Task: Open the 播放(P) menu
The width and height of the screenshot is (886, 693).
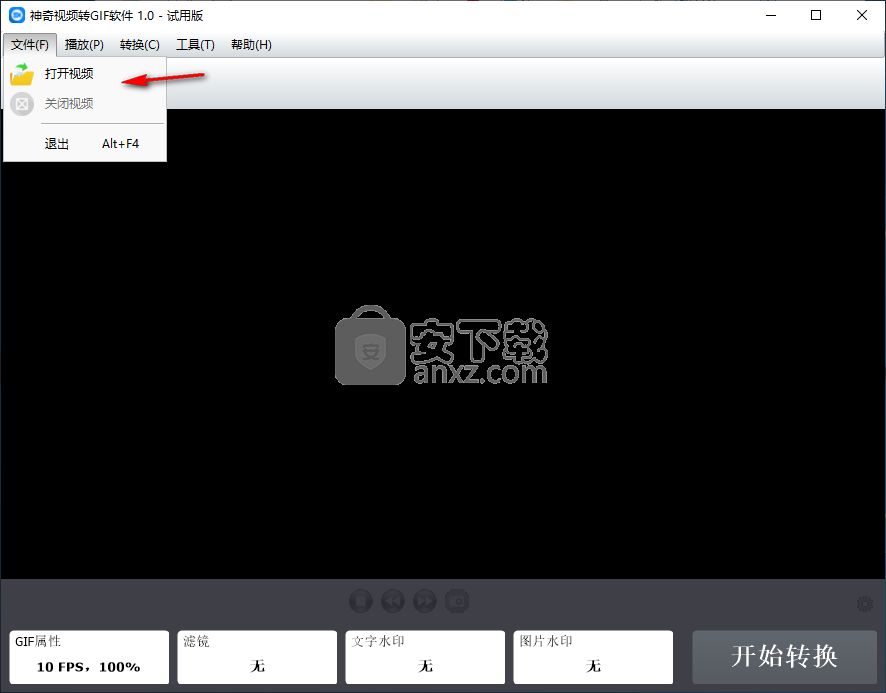Action: click(x=84, y=45)
